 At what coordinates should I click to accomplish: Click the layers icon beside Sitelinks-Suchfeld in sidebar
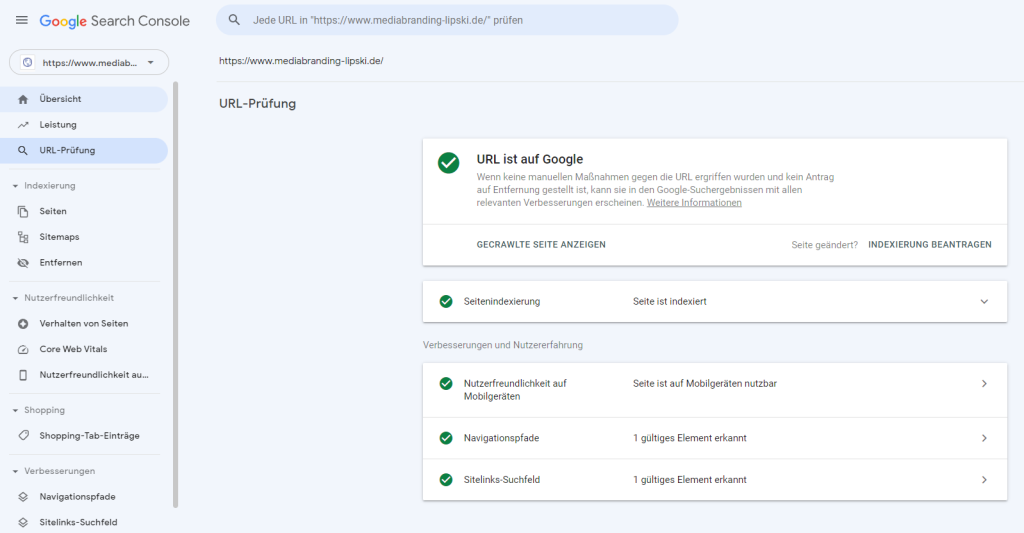tap(23, 523)
